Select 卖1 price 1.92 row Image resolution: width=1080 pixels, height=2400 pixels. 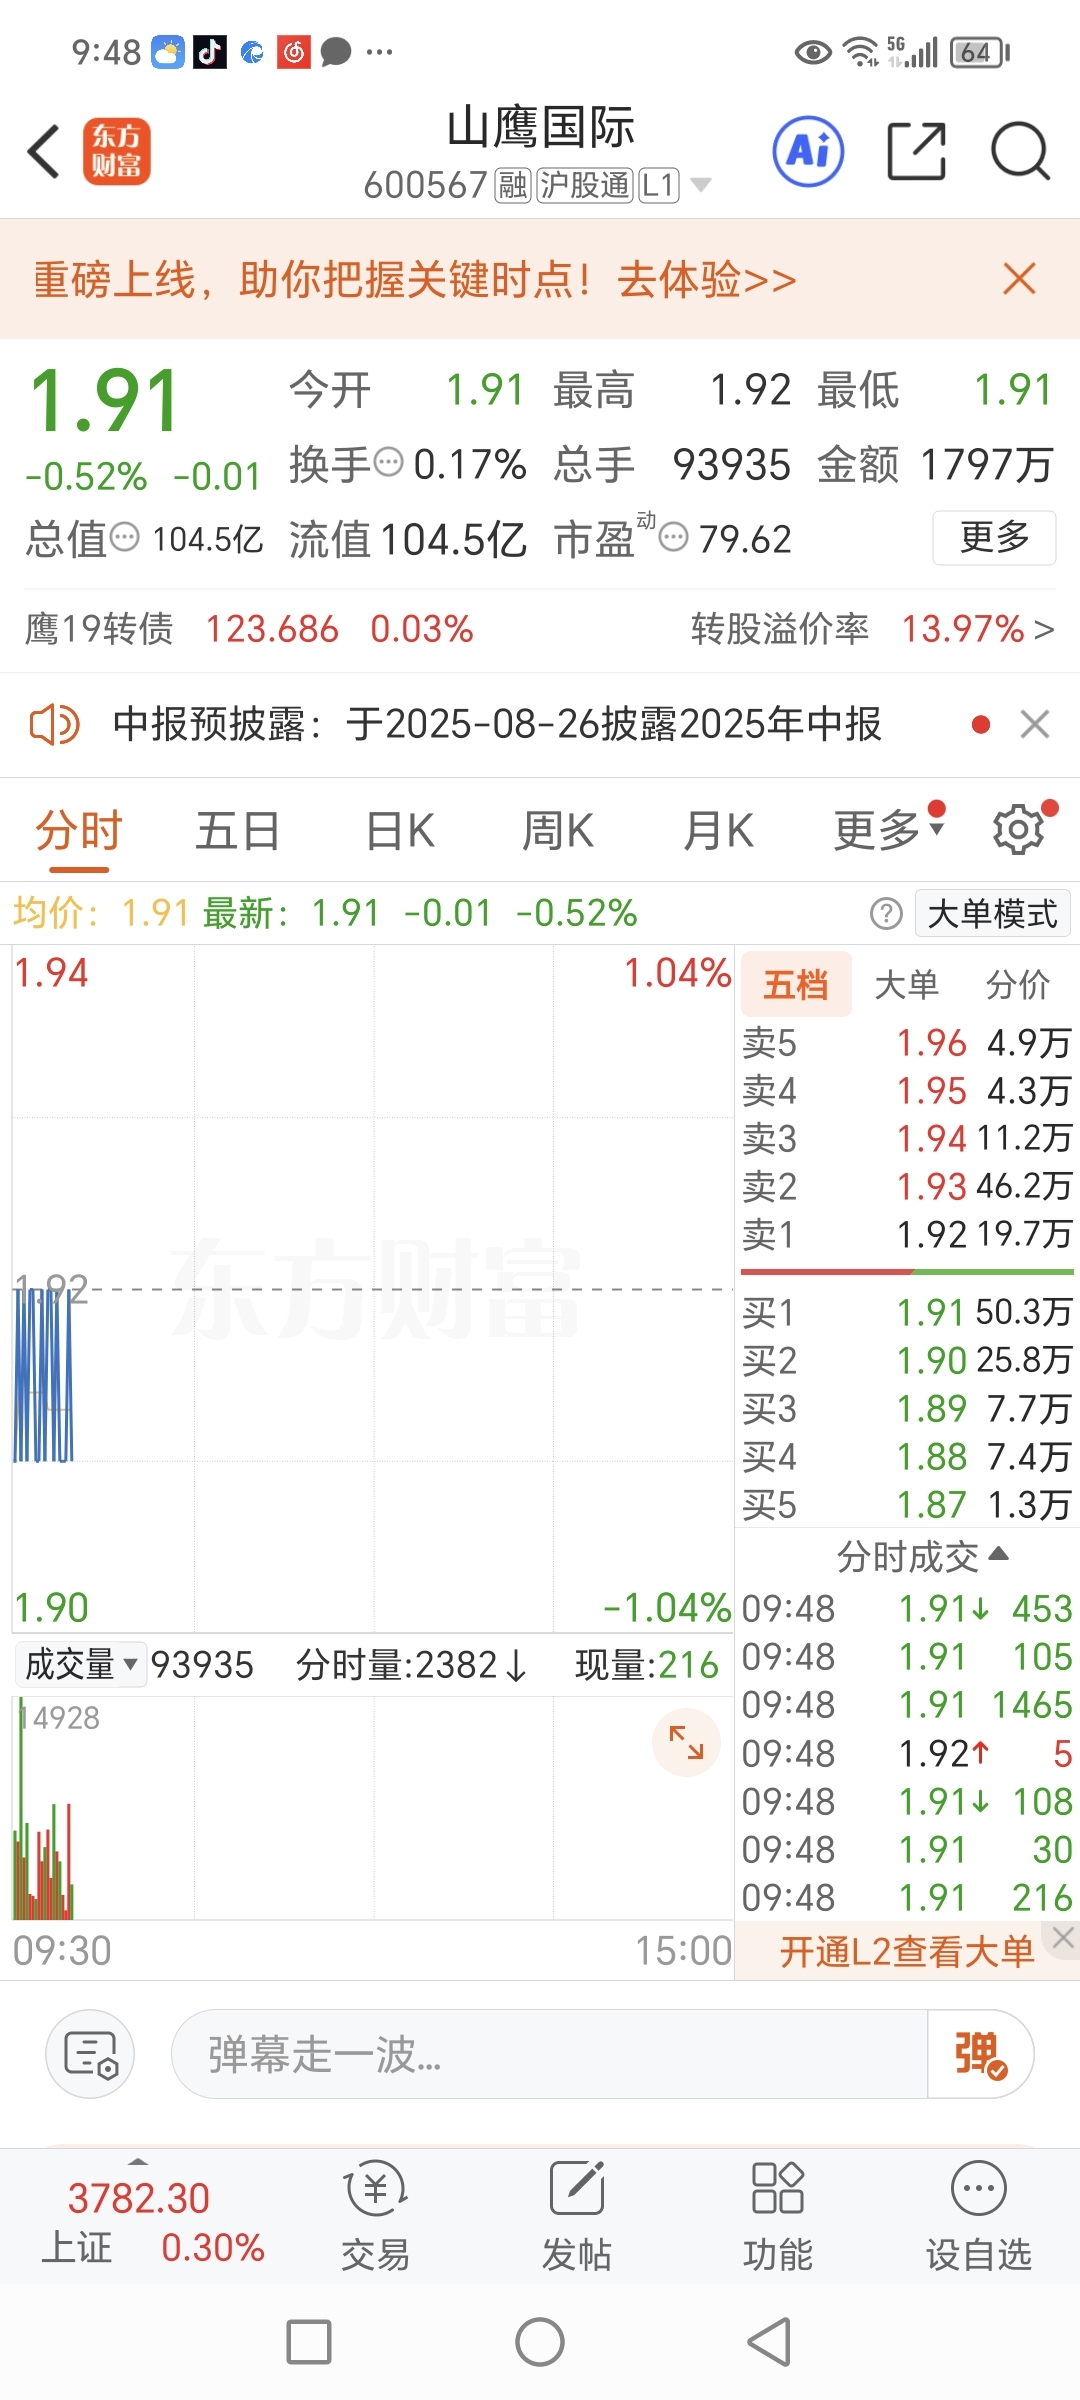tap(907, 1235)
